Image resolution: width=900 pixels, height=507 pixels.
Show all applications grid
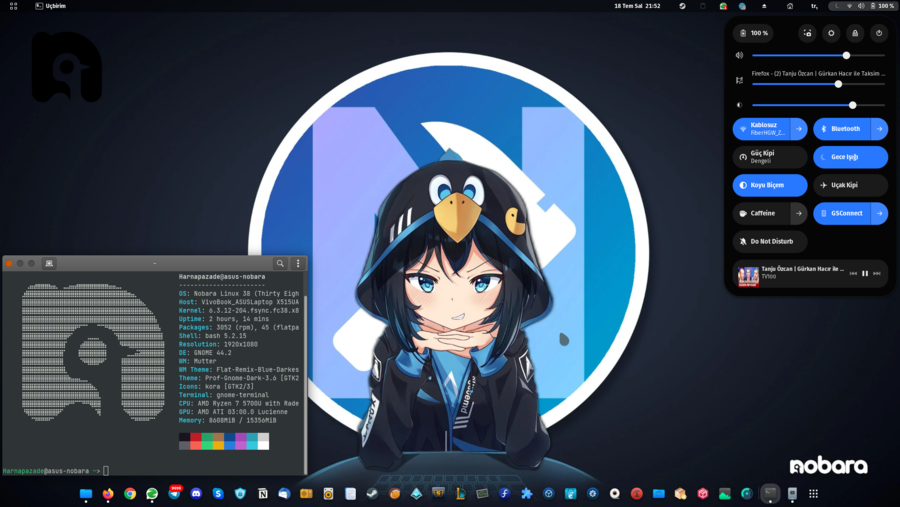[813, 493]
